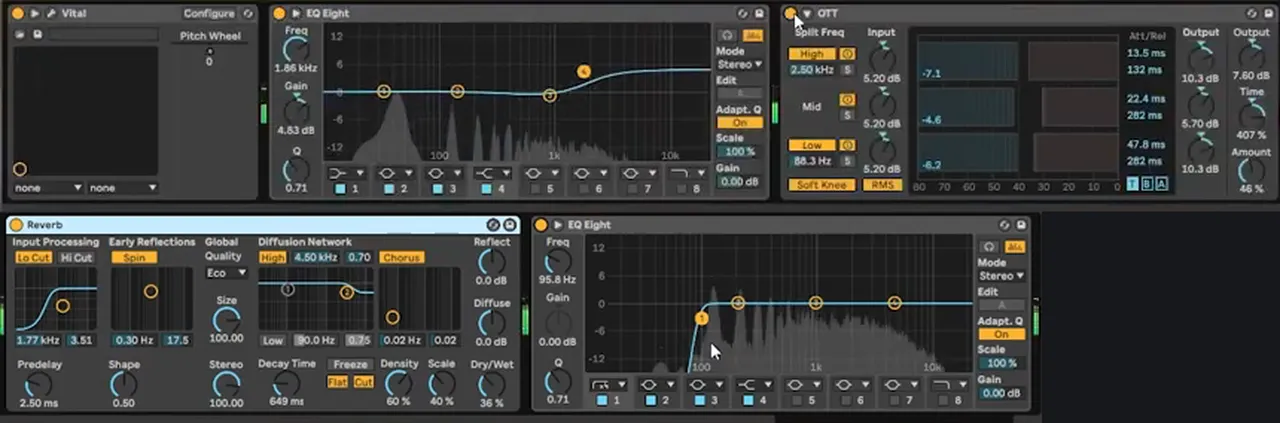Toggle the OTT device activator
Image resolution: width=1280 pixels, height=423 pixels.
(790, 14)
